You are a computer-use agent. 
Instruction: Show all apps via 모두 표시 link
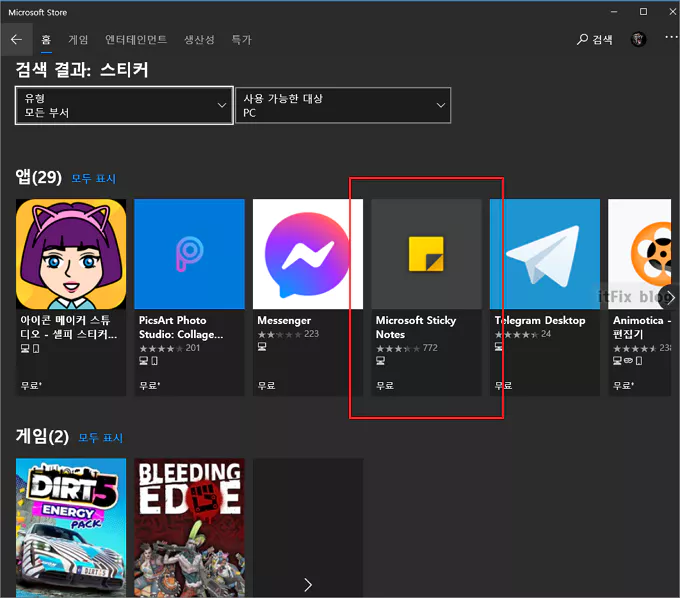[93, 179]
